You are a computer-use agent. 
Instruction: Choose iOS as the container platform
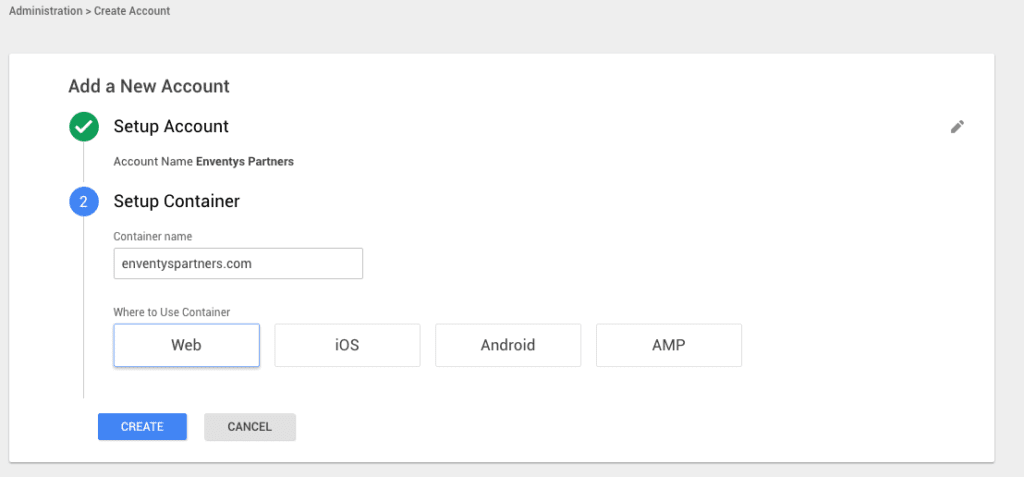tap(347, 345)
